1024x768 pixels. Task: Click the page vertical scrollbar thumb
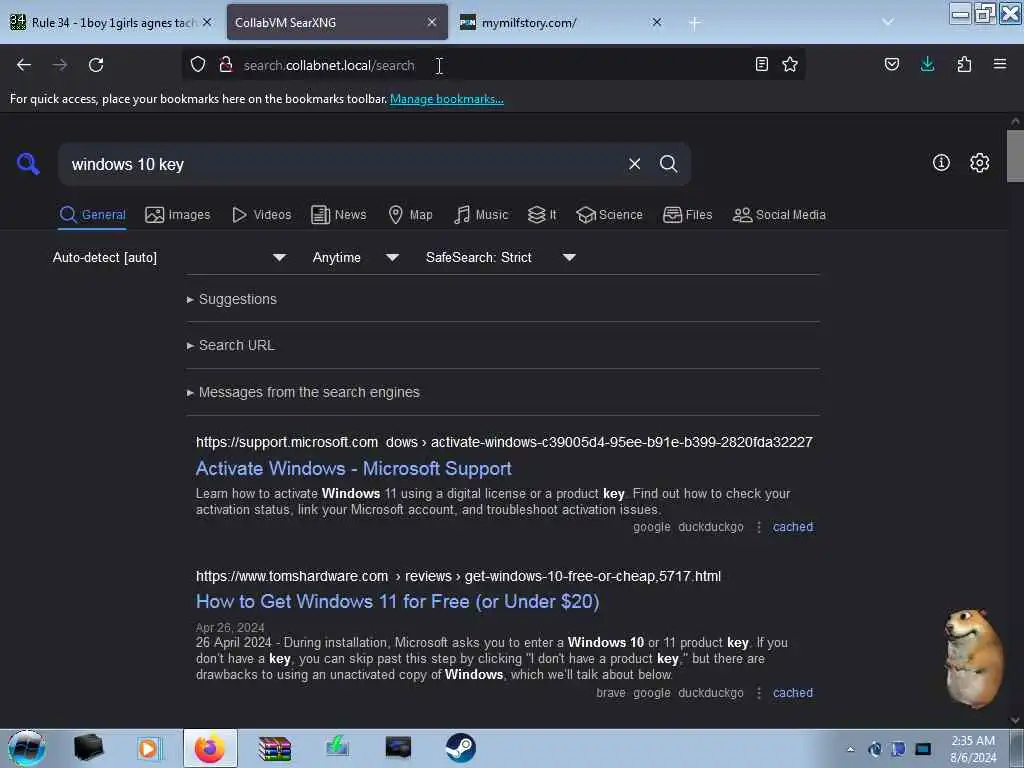(x=1015, y=155)
